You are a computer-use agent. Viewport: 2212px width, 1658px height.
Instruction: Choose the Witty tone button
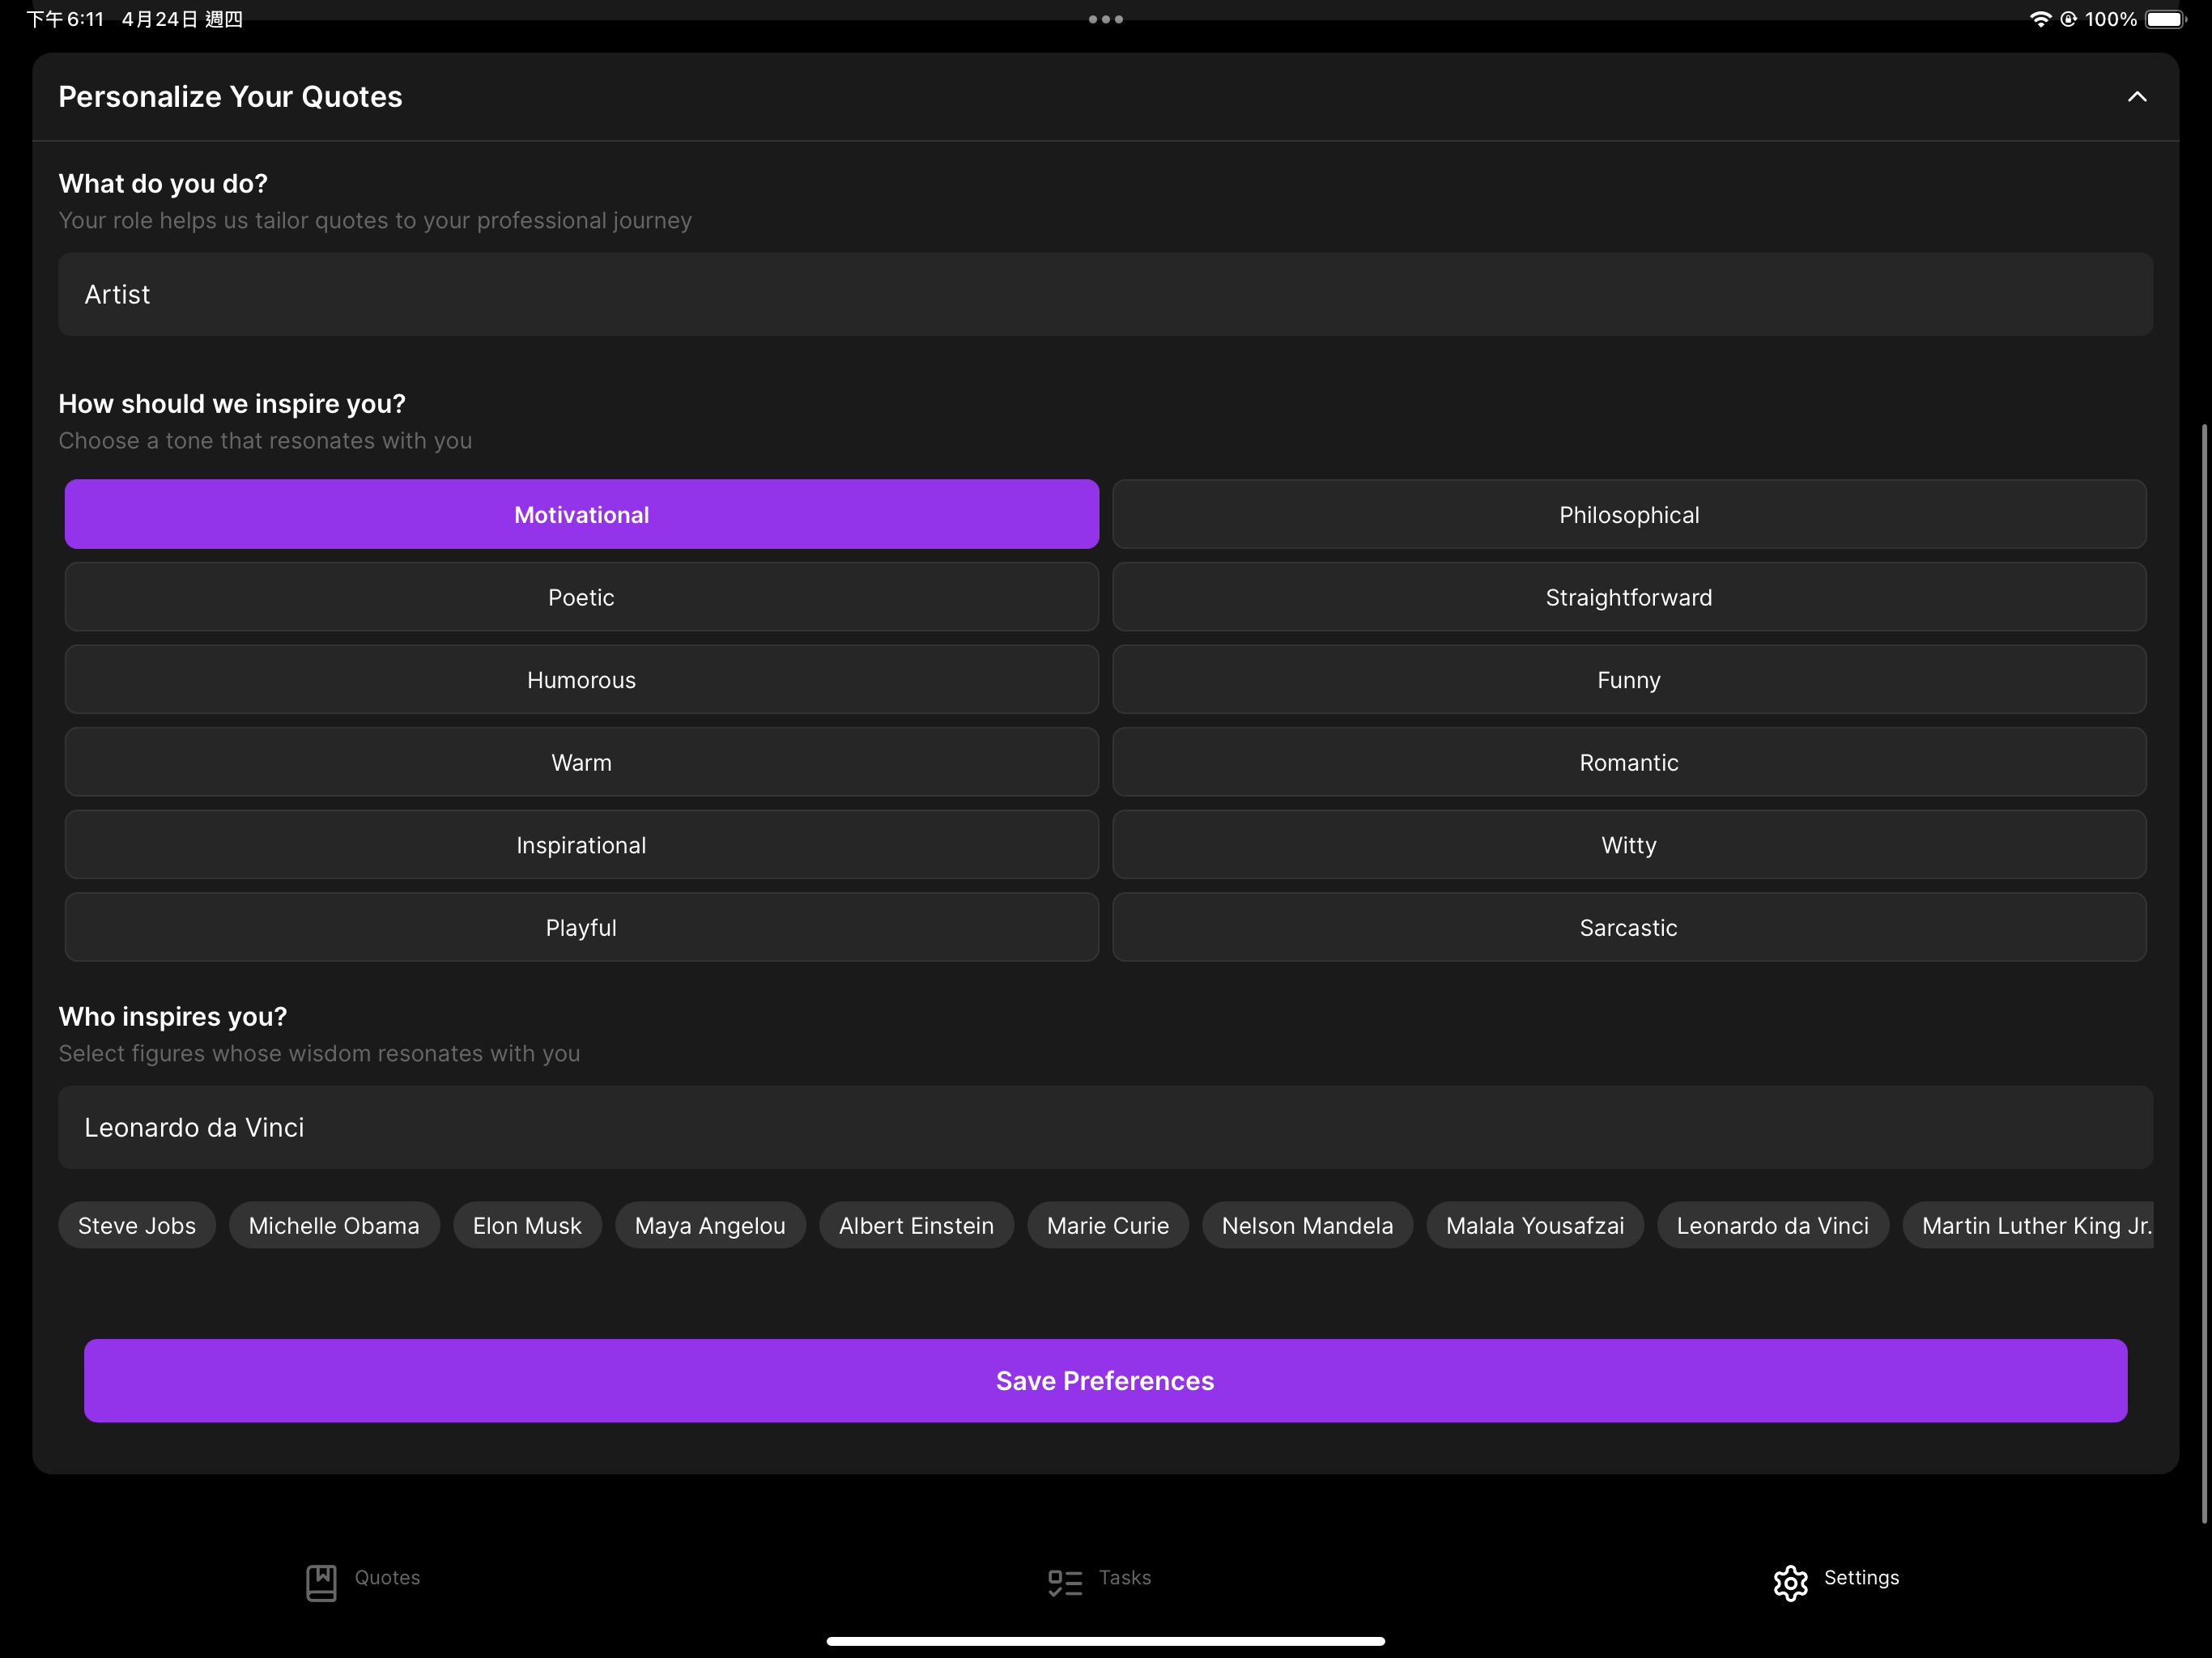(1628, 845)
